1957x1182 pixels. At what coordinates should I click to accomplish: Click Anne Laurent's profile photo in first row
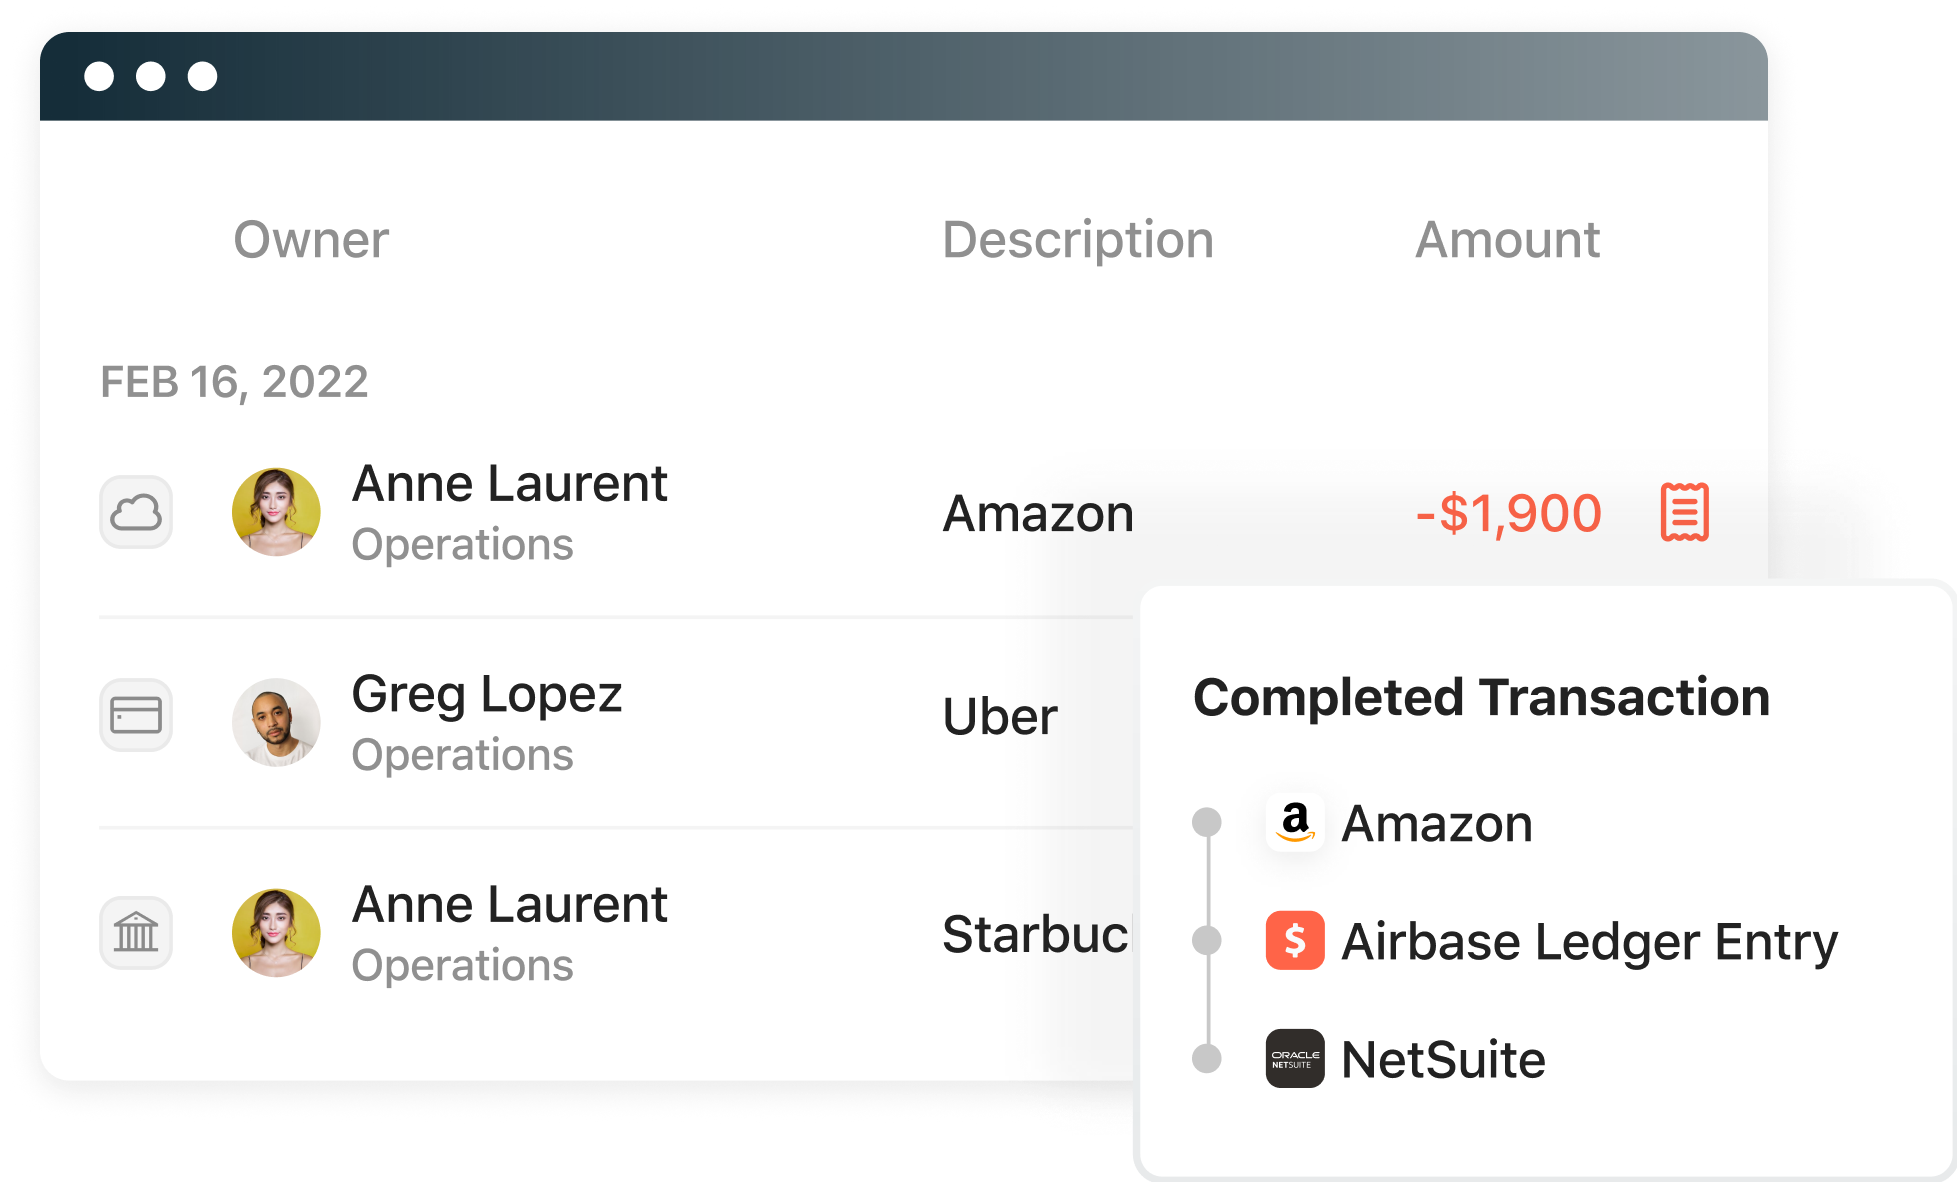pos(273,513)
